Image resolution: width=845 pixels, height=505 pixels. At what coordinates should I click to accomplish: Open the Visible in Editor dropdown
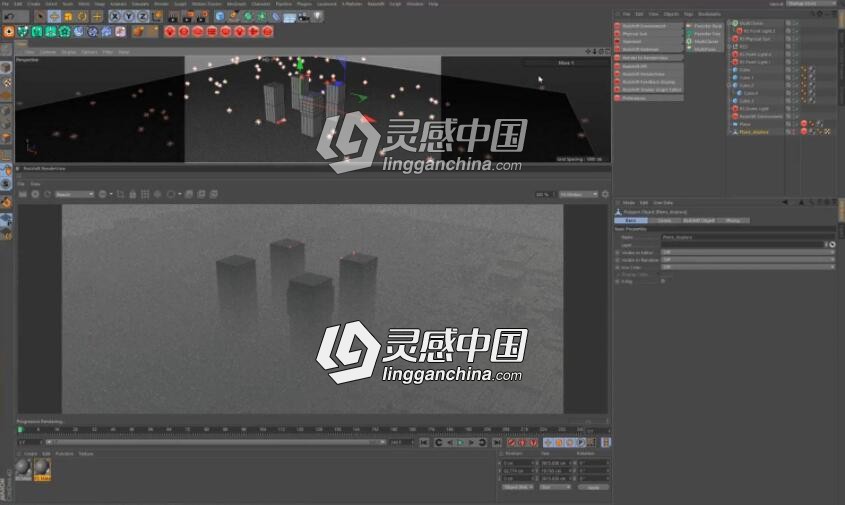click(x=748, y=252)
